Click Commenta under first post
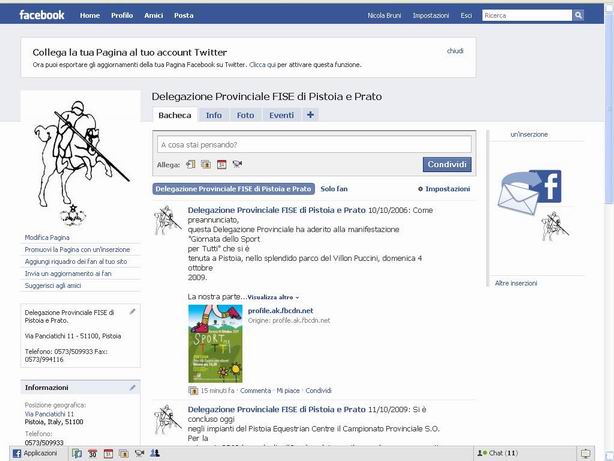 [255, 390]
